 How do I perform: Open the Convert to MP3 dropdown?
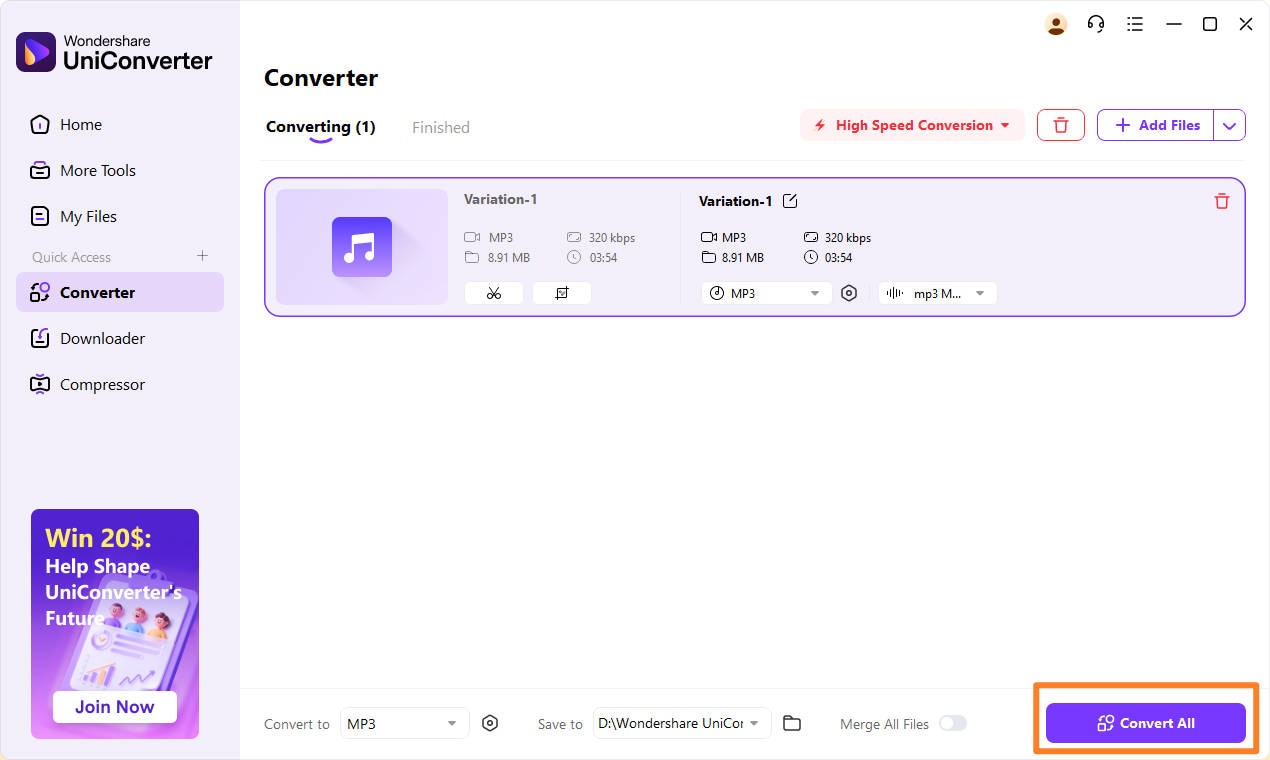point(404,723)
